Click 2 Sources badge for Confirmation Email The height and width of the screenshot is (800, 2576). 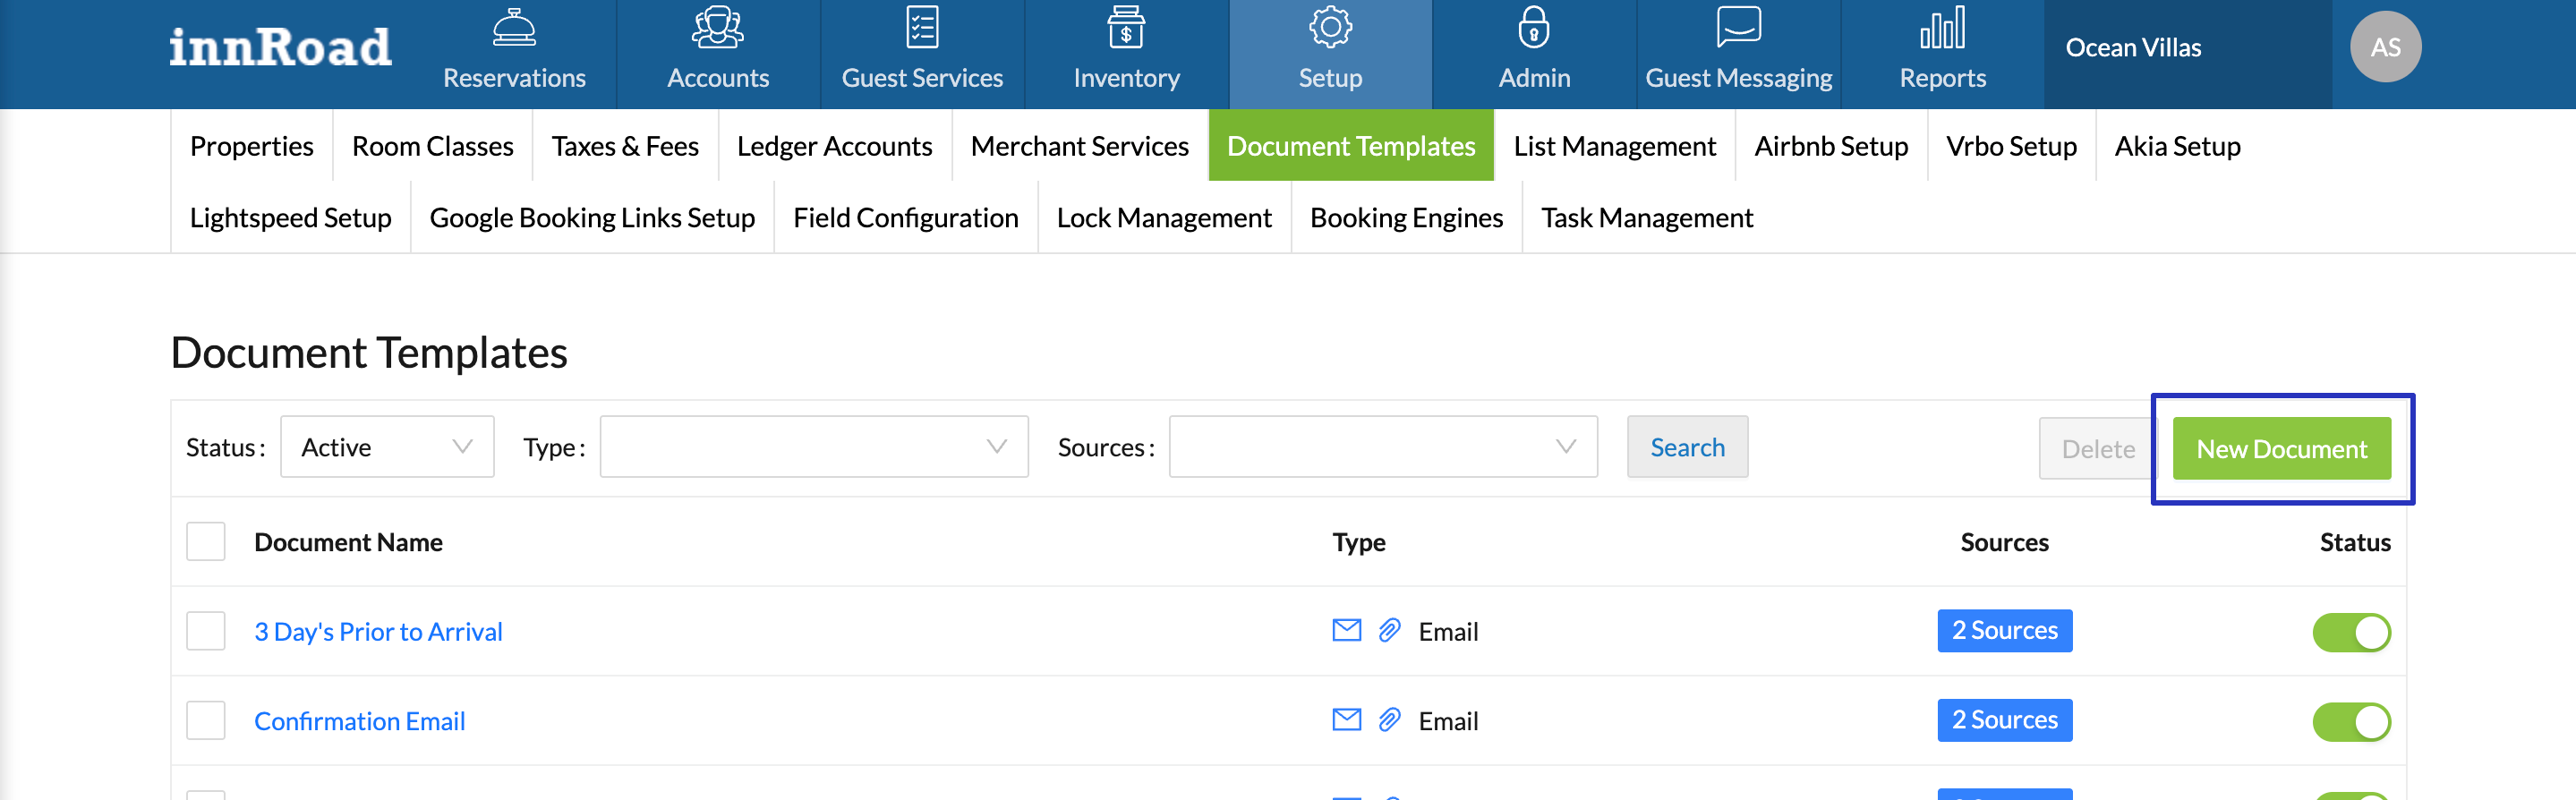(2004, 720)
